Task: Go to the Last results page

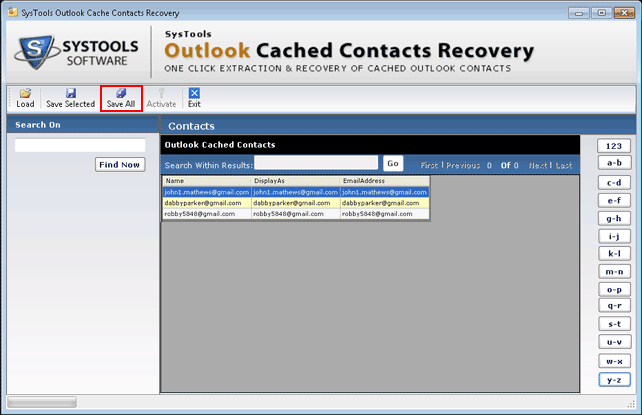Action: 564,165
